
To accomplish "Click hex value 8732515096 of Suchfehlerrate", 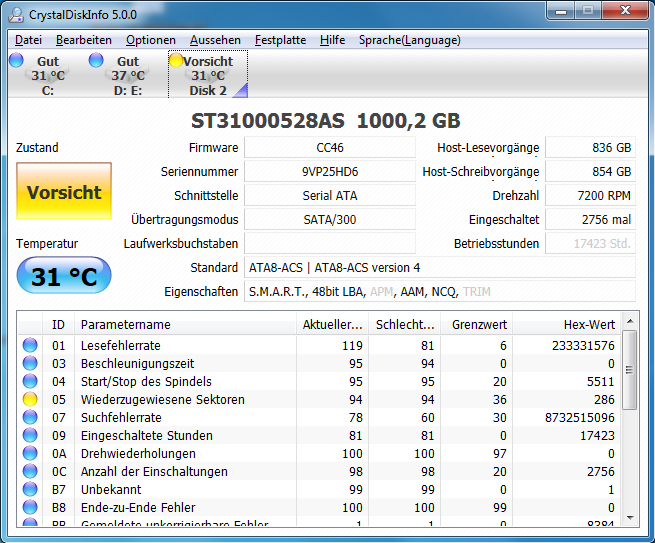I will [x=580, y=417].
